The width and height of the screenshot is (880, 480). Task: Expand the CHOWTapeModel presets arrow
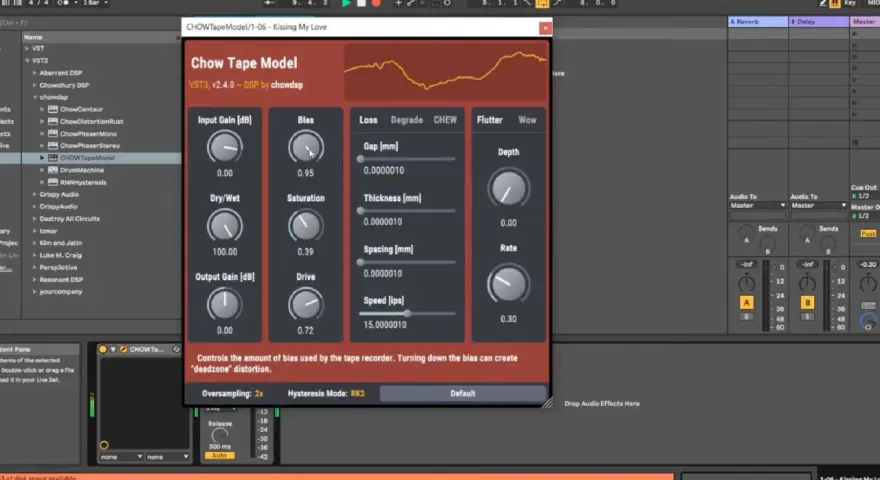42,158
